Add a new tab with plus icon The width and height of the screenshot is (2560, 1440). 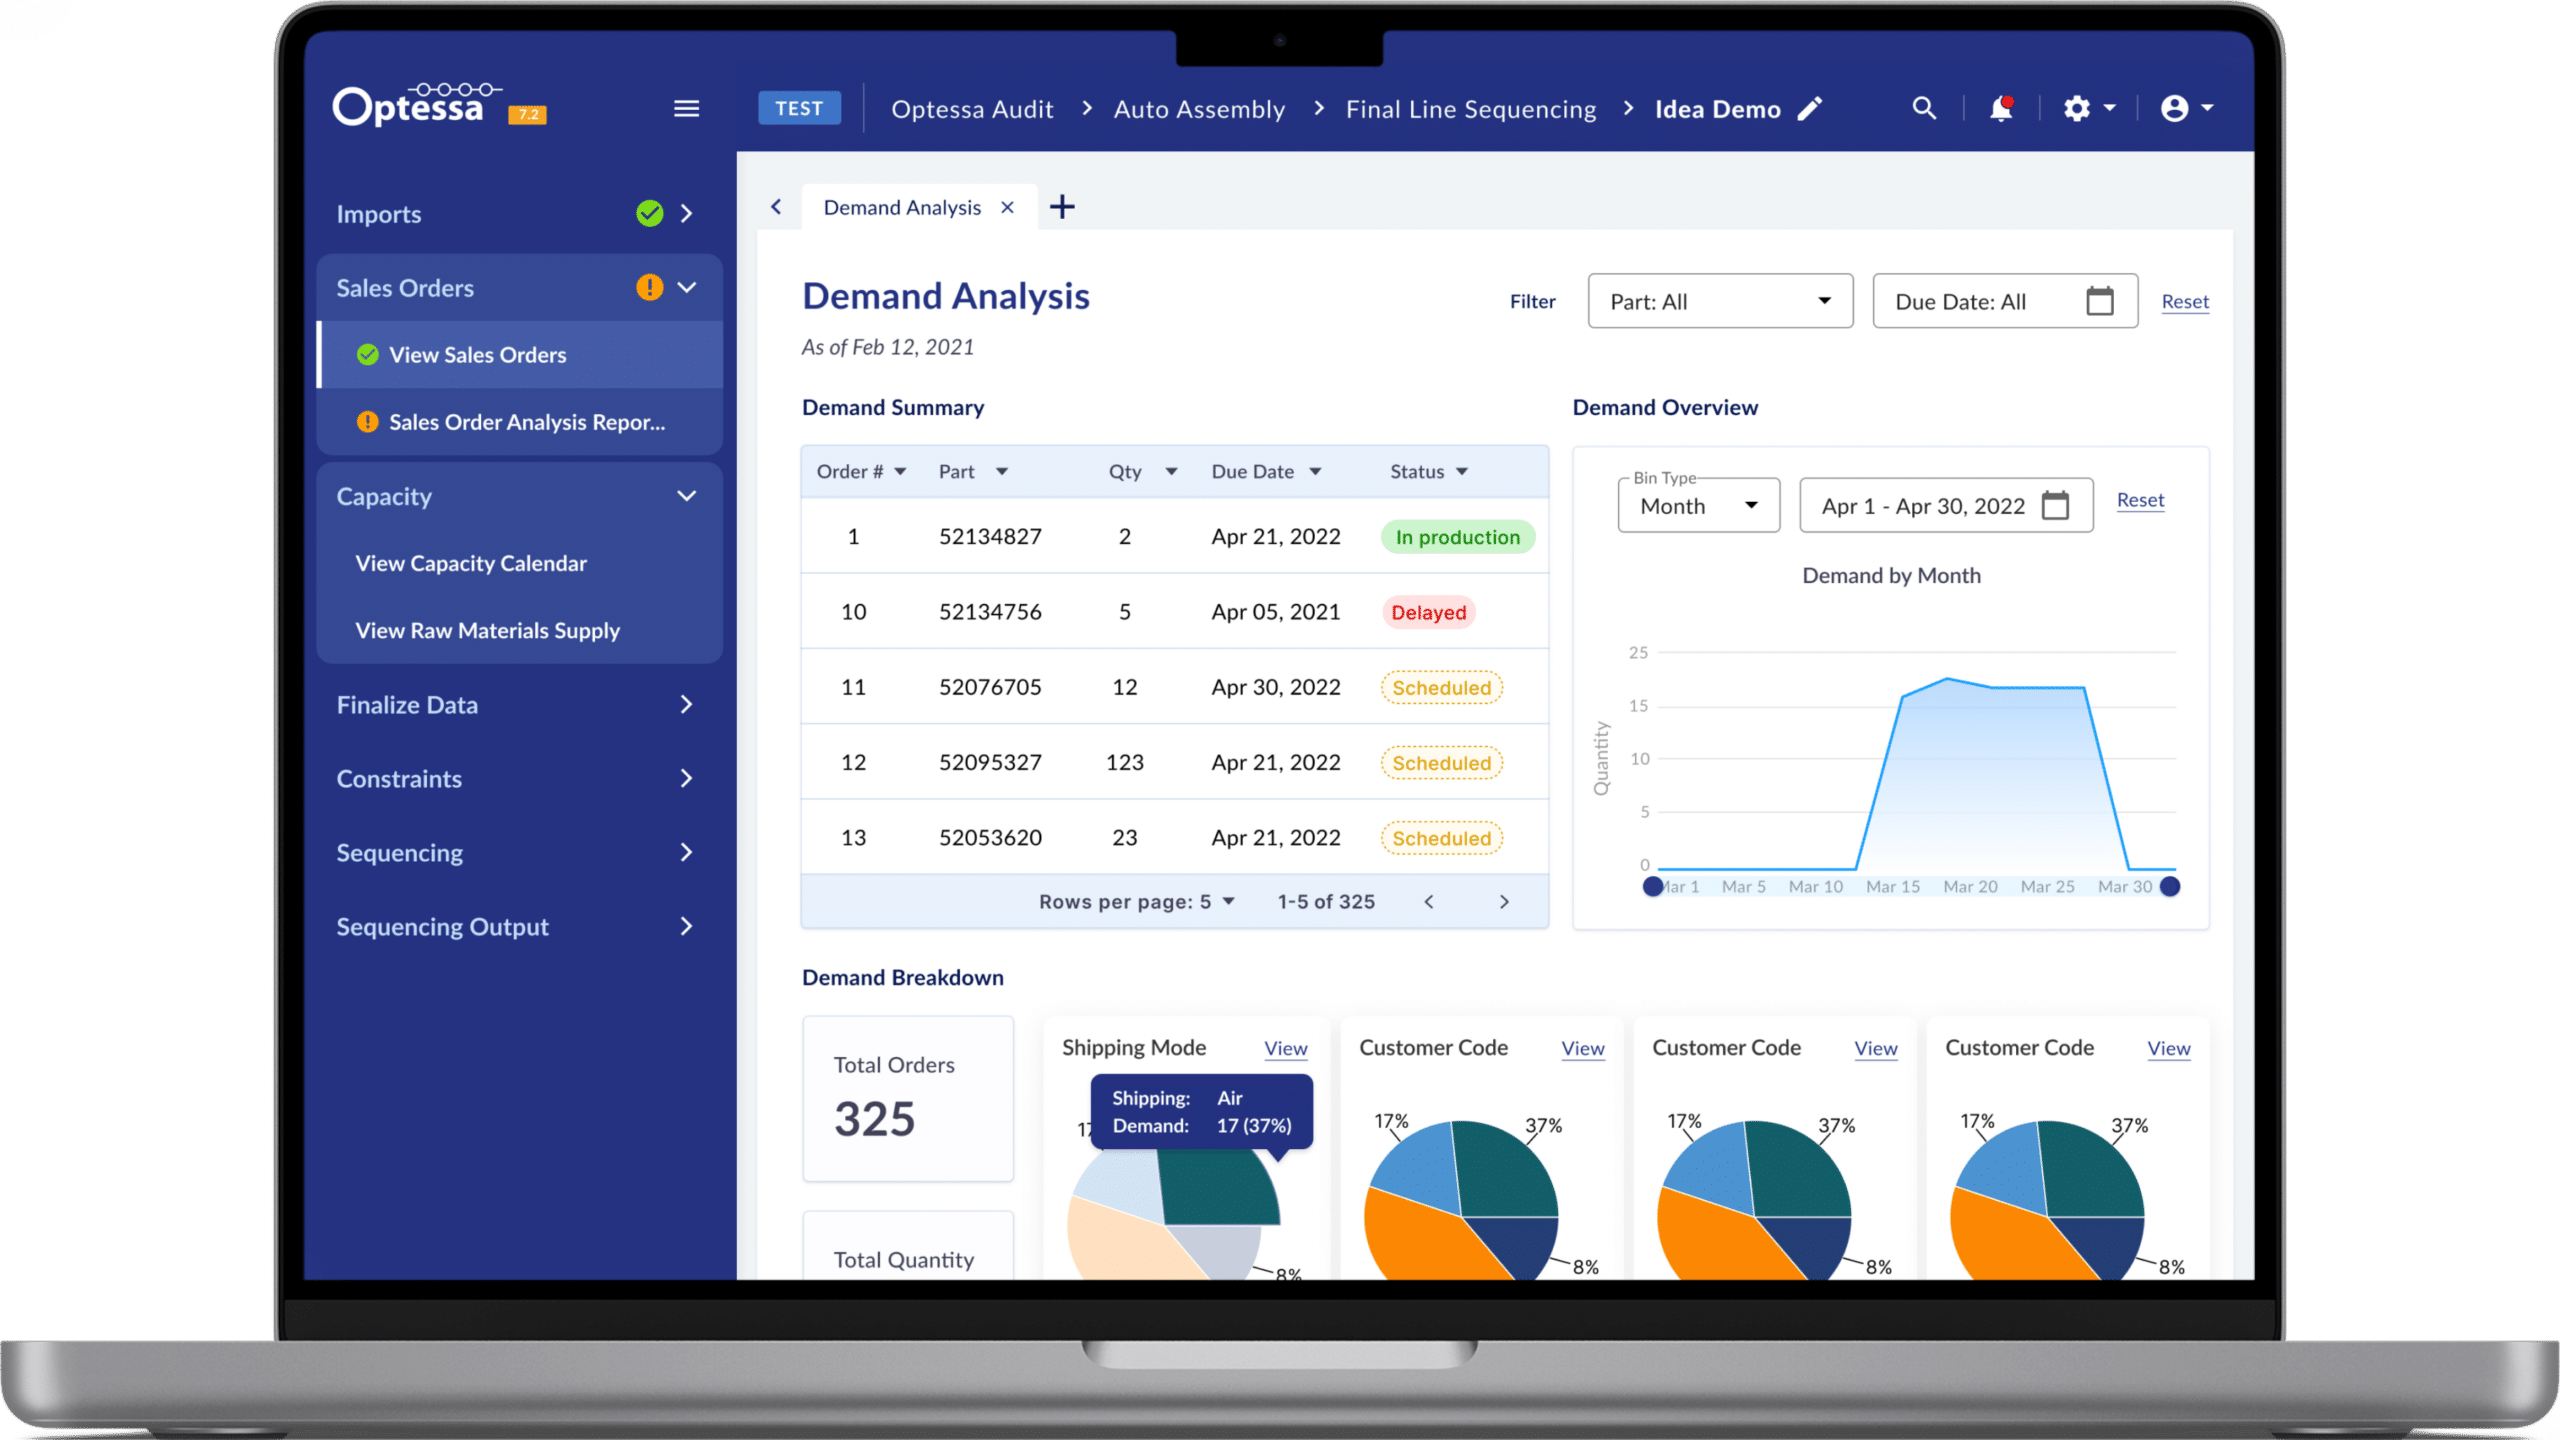click(x=1062, y=207)
